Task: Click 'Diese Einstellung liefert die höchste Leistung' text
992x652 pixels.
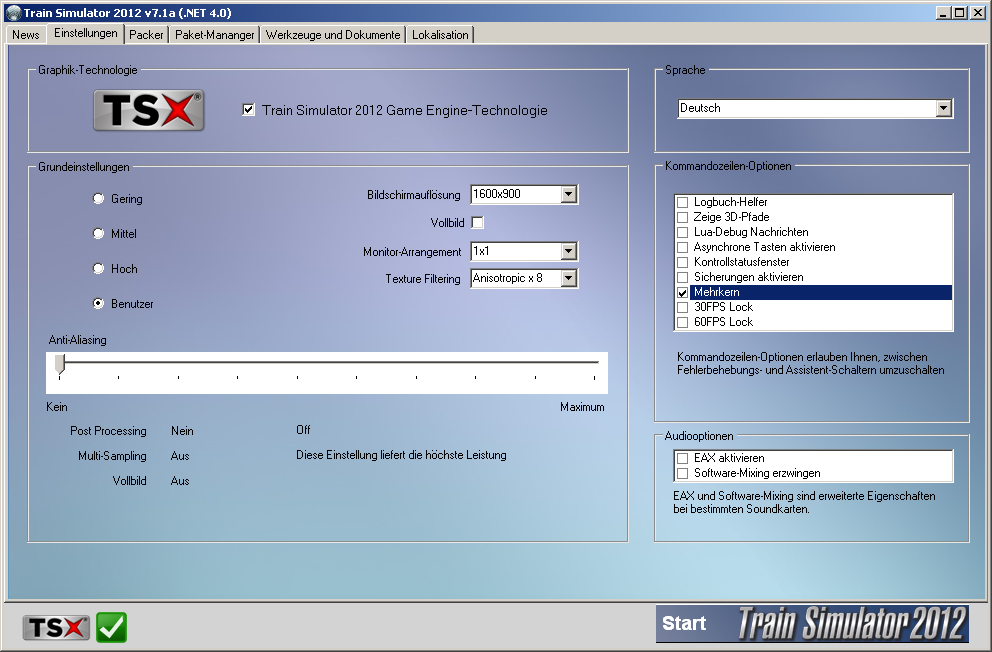Action: (401, 455)
